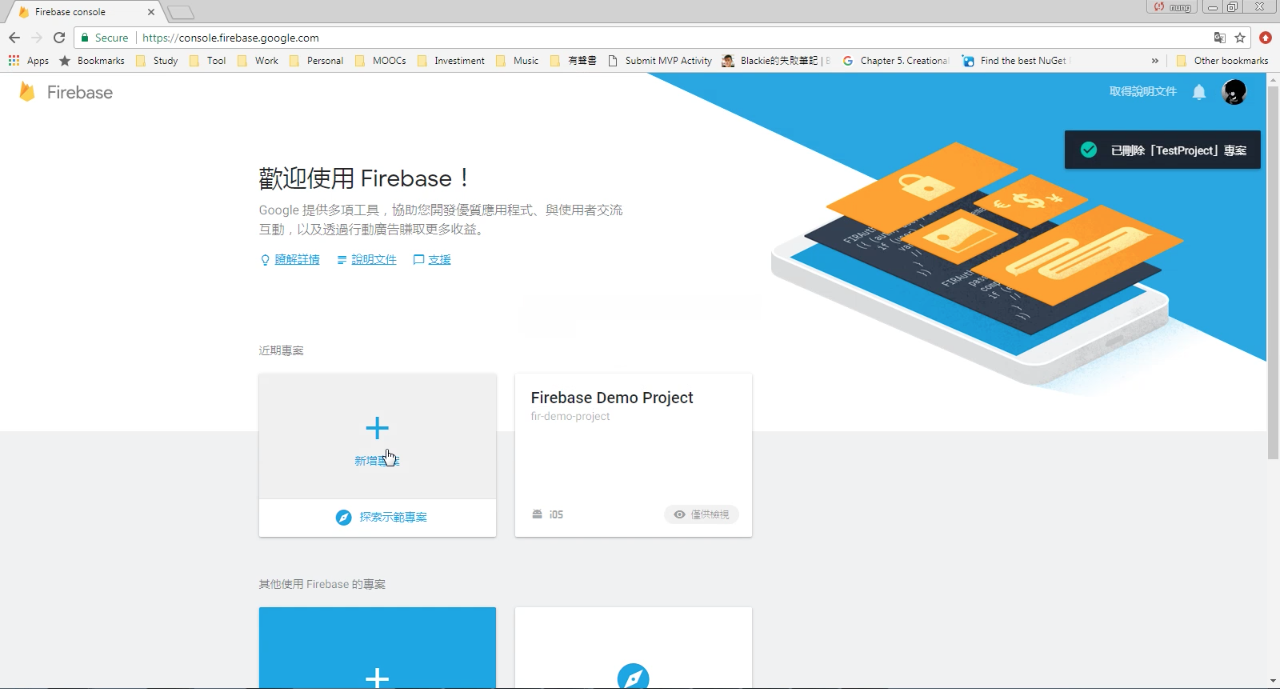Click the 探索示範專案 button
This screenshot has height=689, width=1280.
point(377,517)
